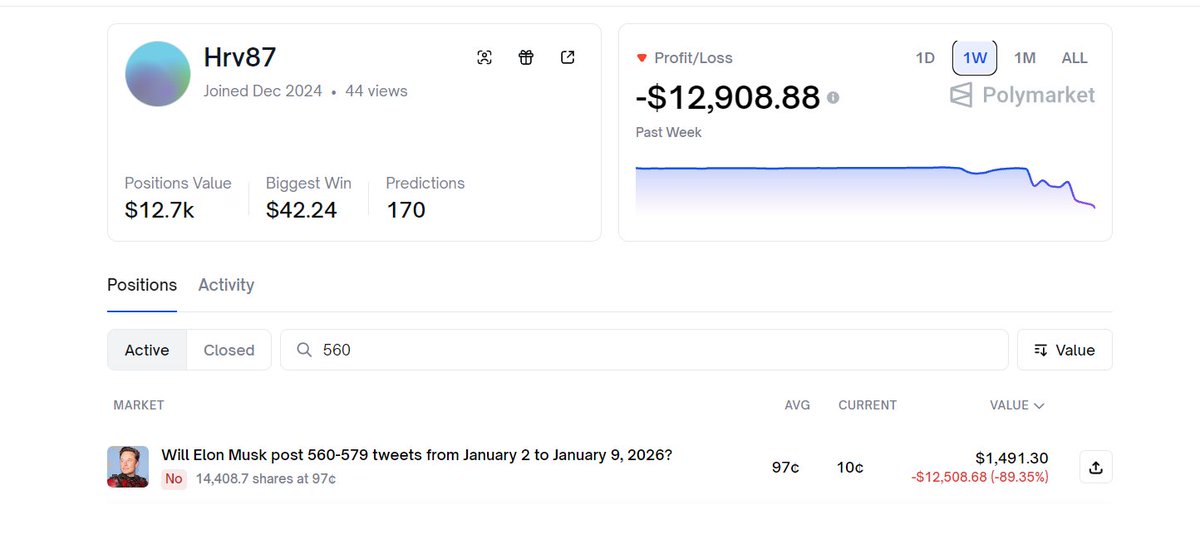Click the Hrv87 profile avatar
1200x549 pixels.
[x=158, y=74]
